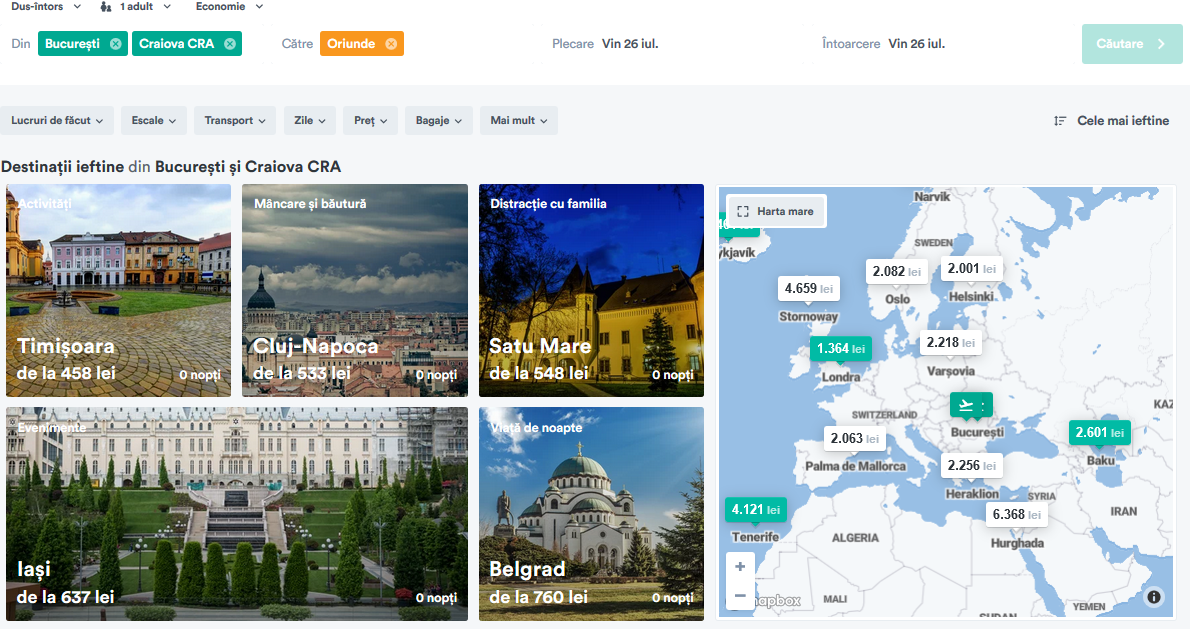Open the Economie class dropdown
Viewport: 1190px width, 629px height.
pyautogui.click(x=229, y=7)
